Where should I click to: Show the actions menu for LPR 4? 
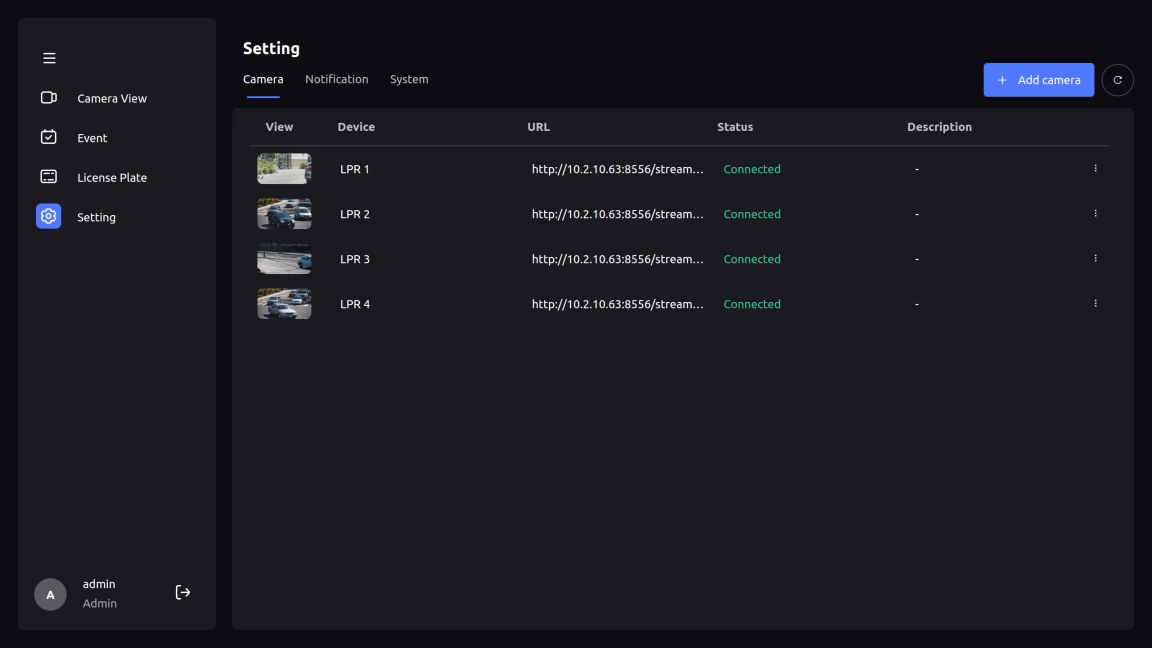(1095, 304)
